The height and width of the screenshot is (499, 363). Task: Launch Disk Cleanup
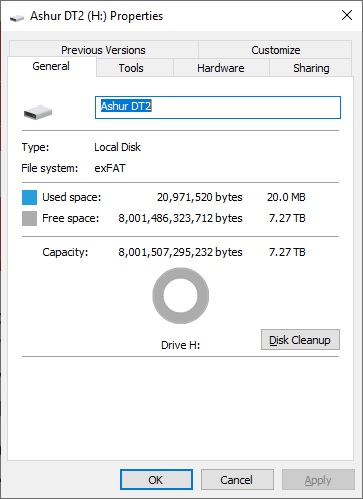[300, 340]
